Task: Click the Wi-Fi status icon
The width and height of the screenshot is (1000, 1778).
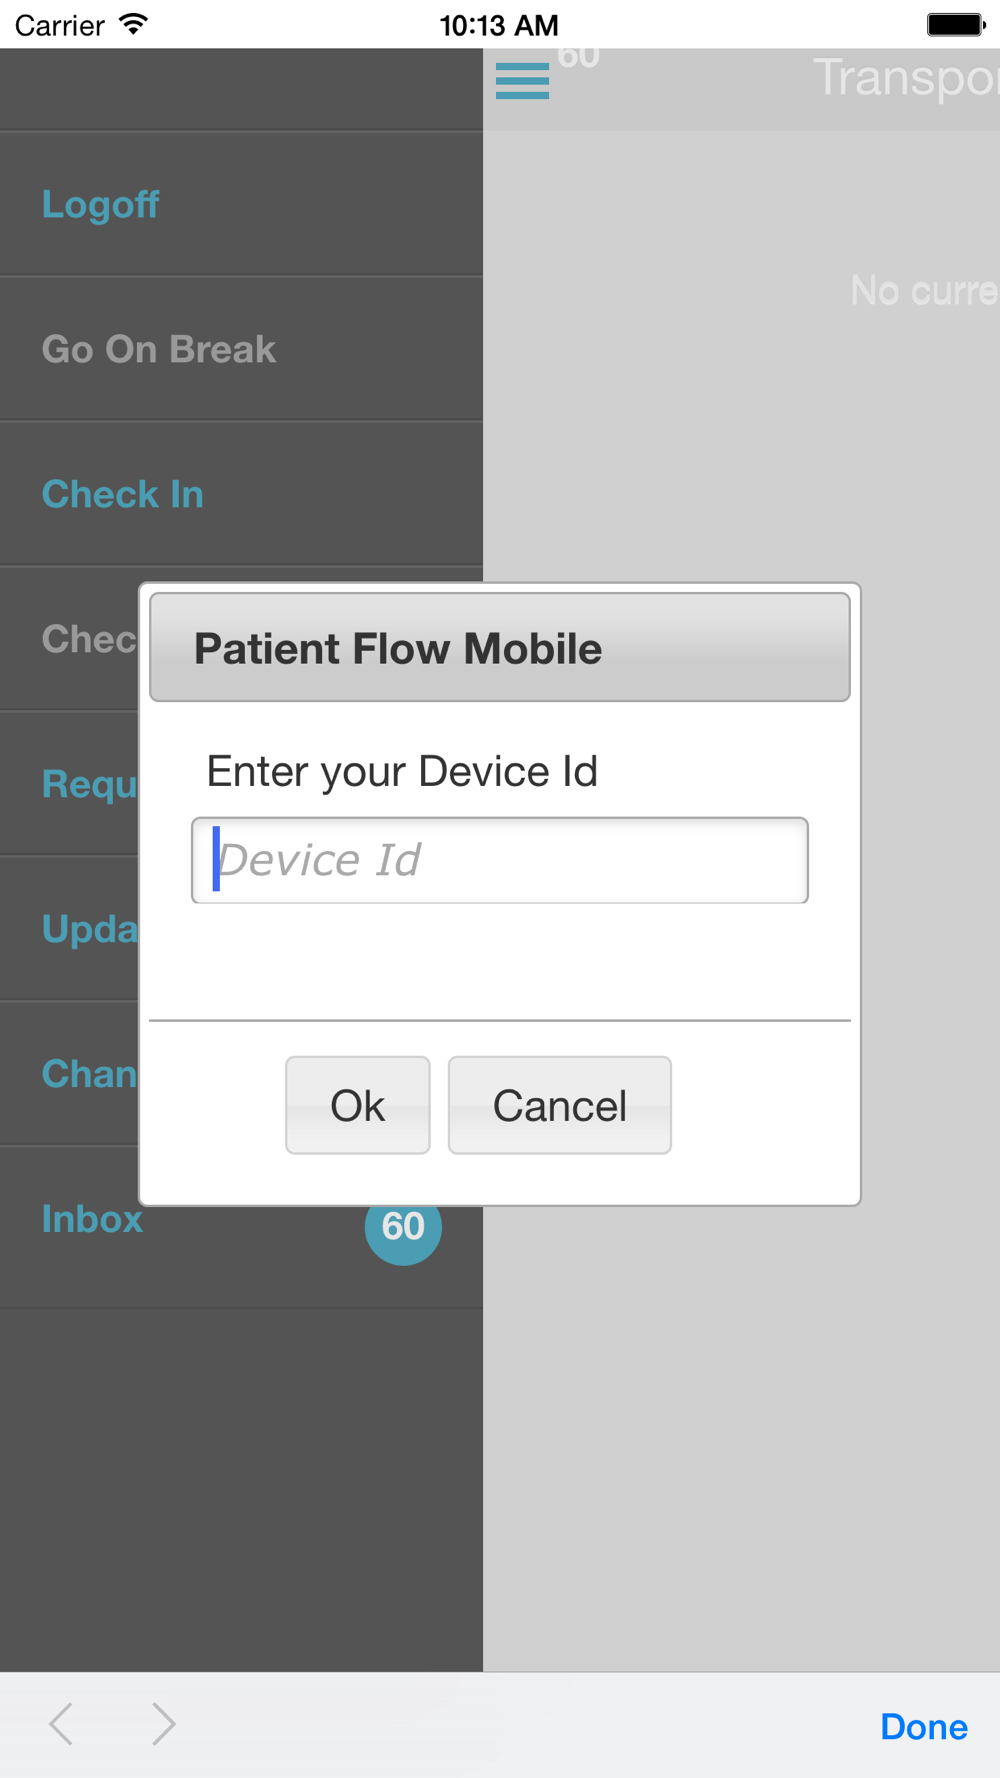Action: [x=133, y=24]
